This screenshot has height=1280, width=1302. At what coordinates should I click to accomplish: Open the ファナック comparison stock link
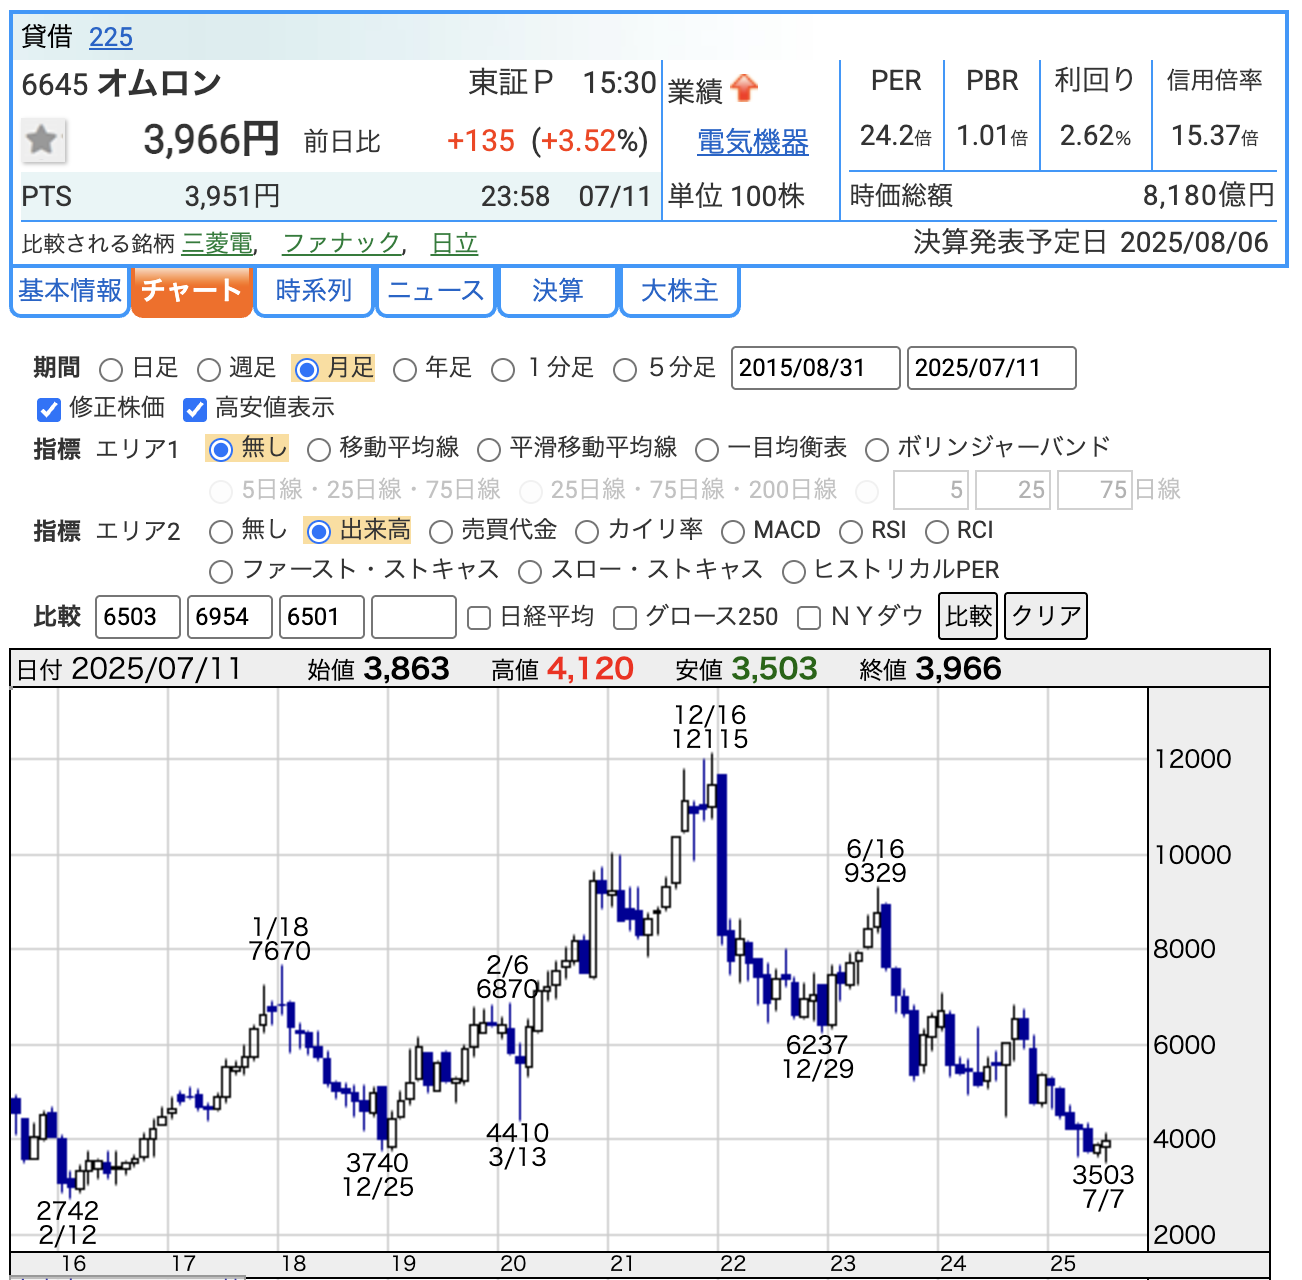(x=342, y=243)
